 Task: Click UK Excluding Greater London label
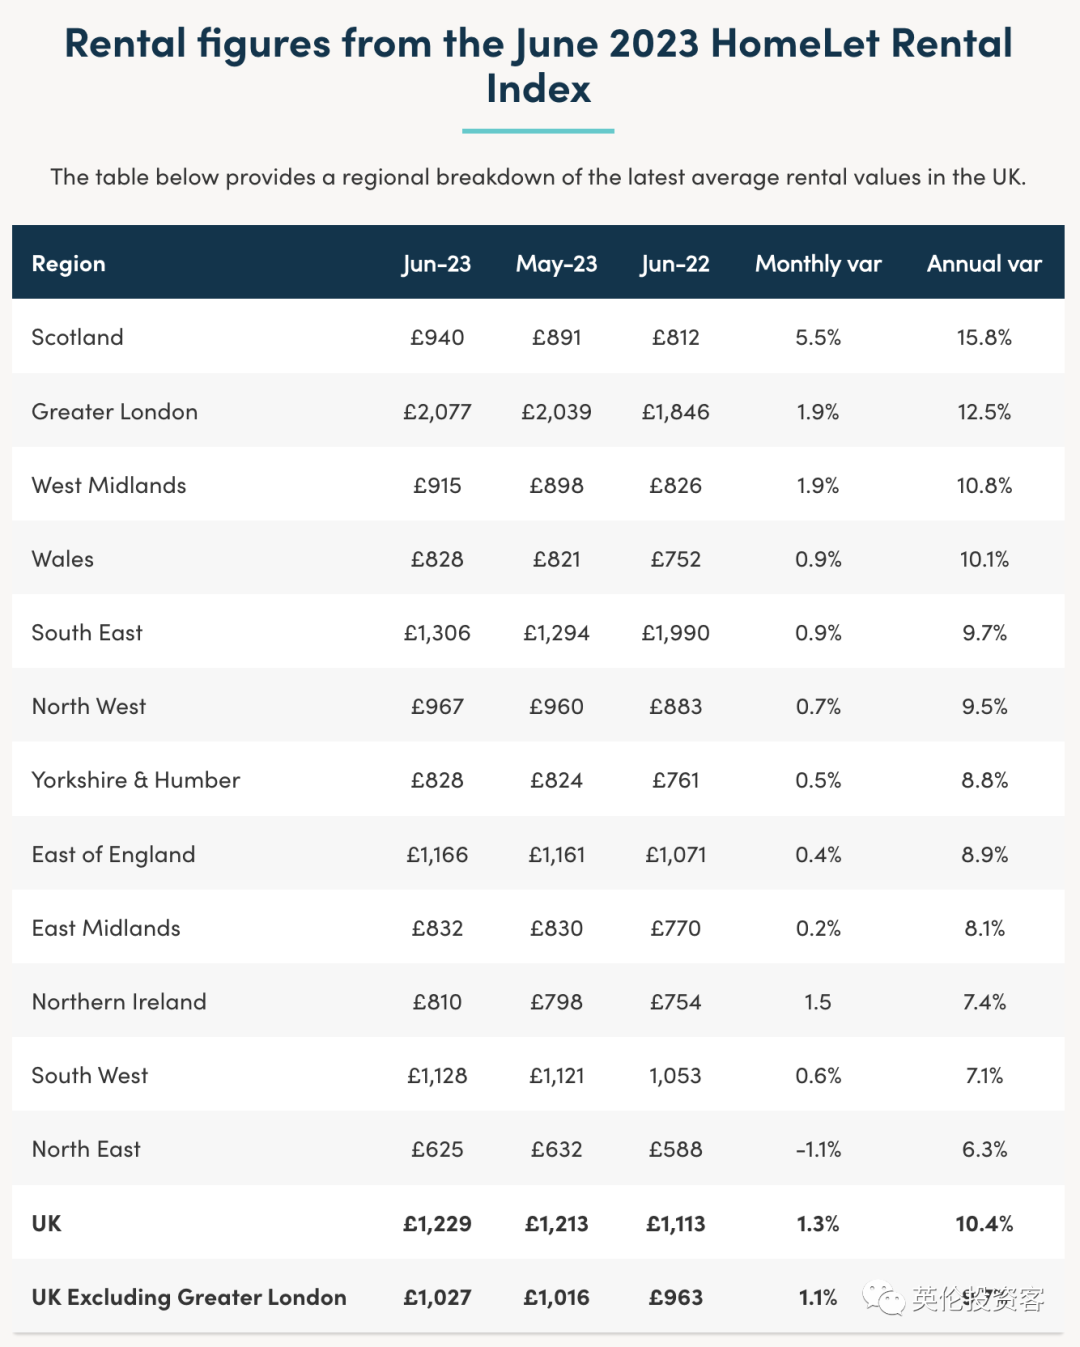189,1297
